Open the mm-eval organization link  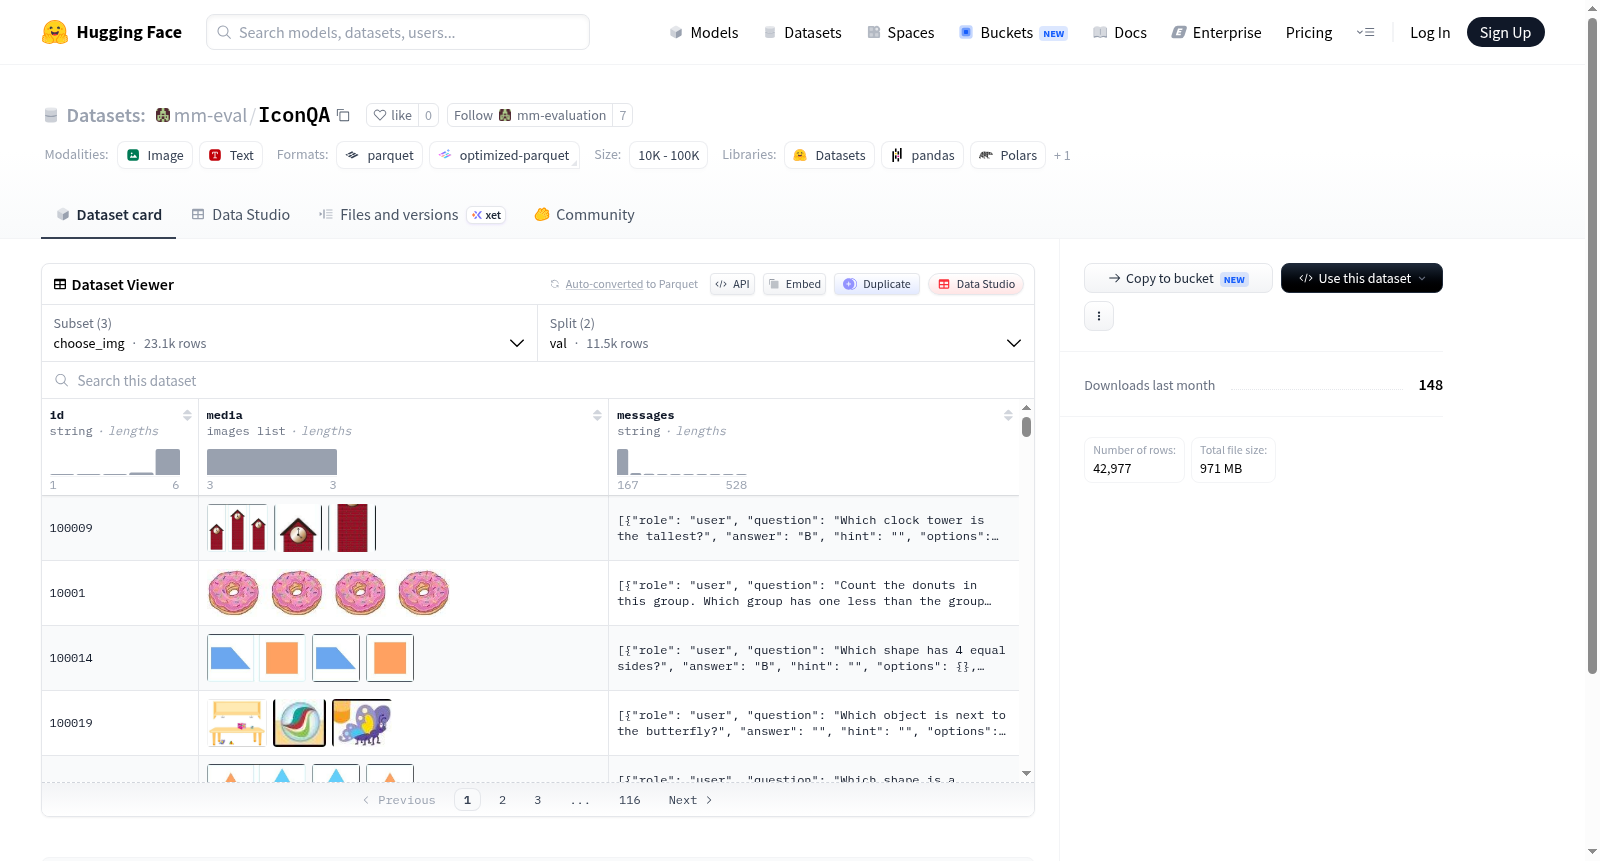210,115
